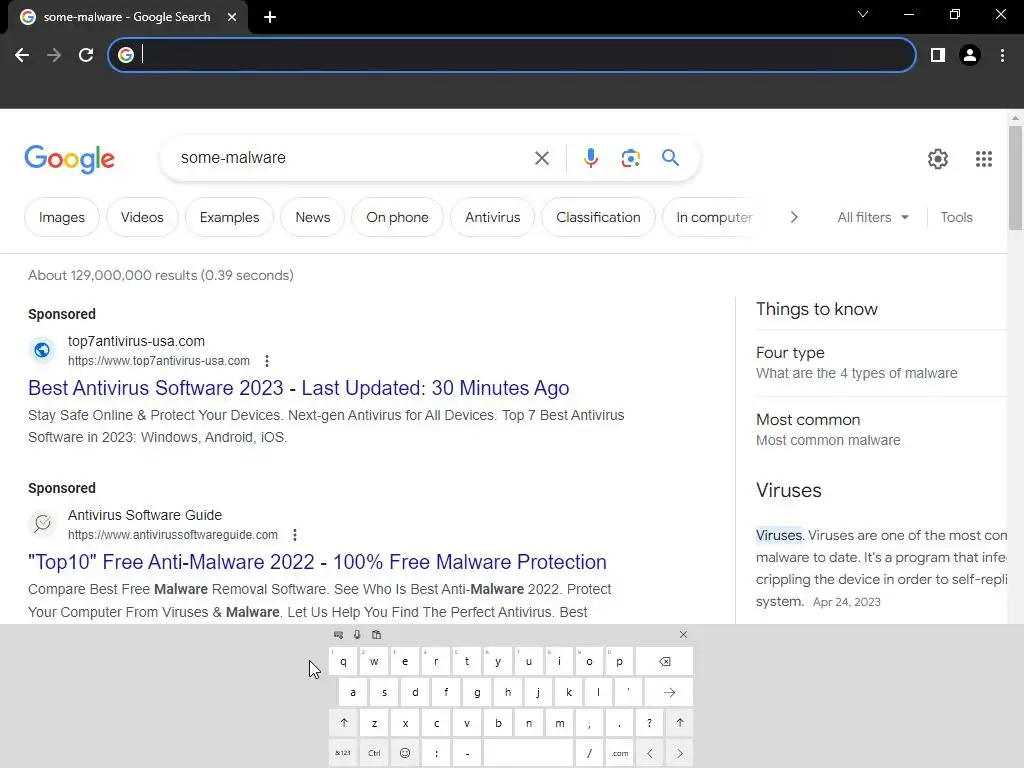Viewport: 1024px width, 768px height.
Task: Expand the Most common topic
Action: pos(882,430)
